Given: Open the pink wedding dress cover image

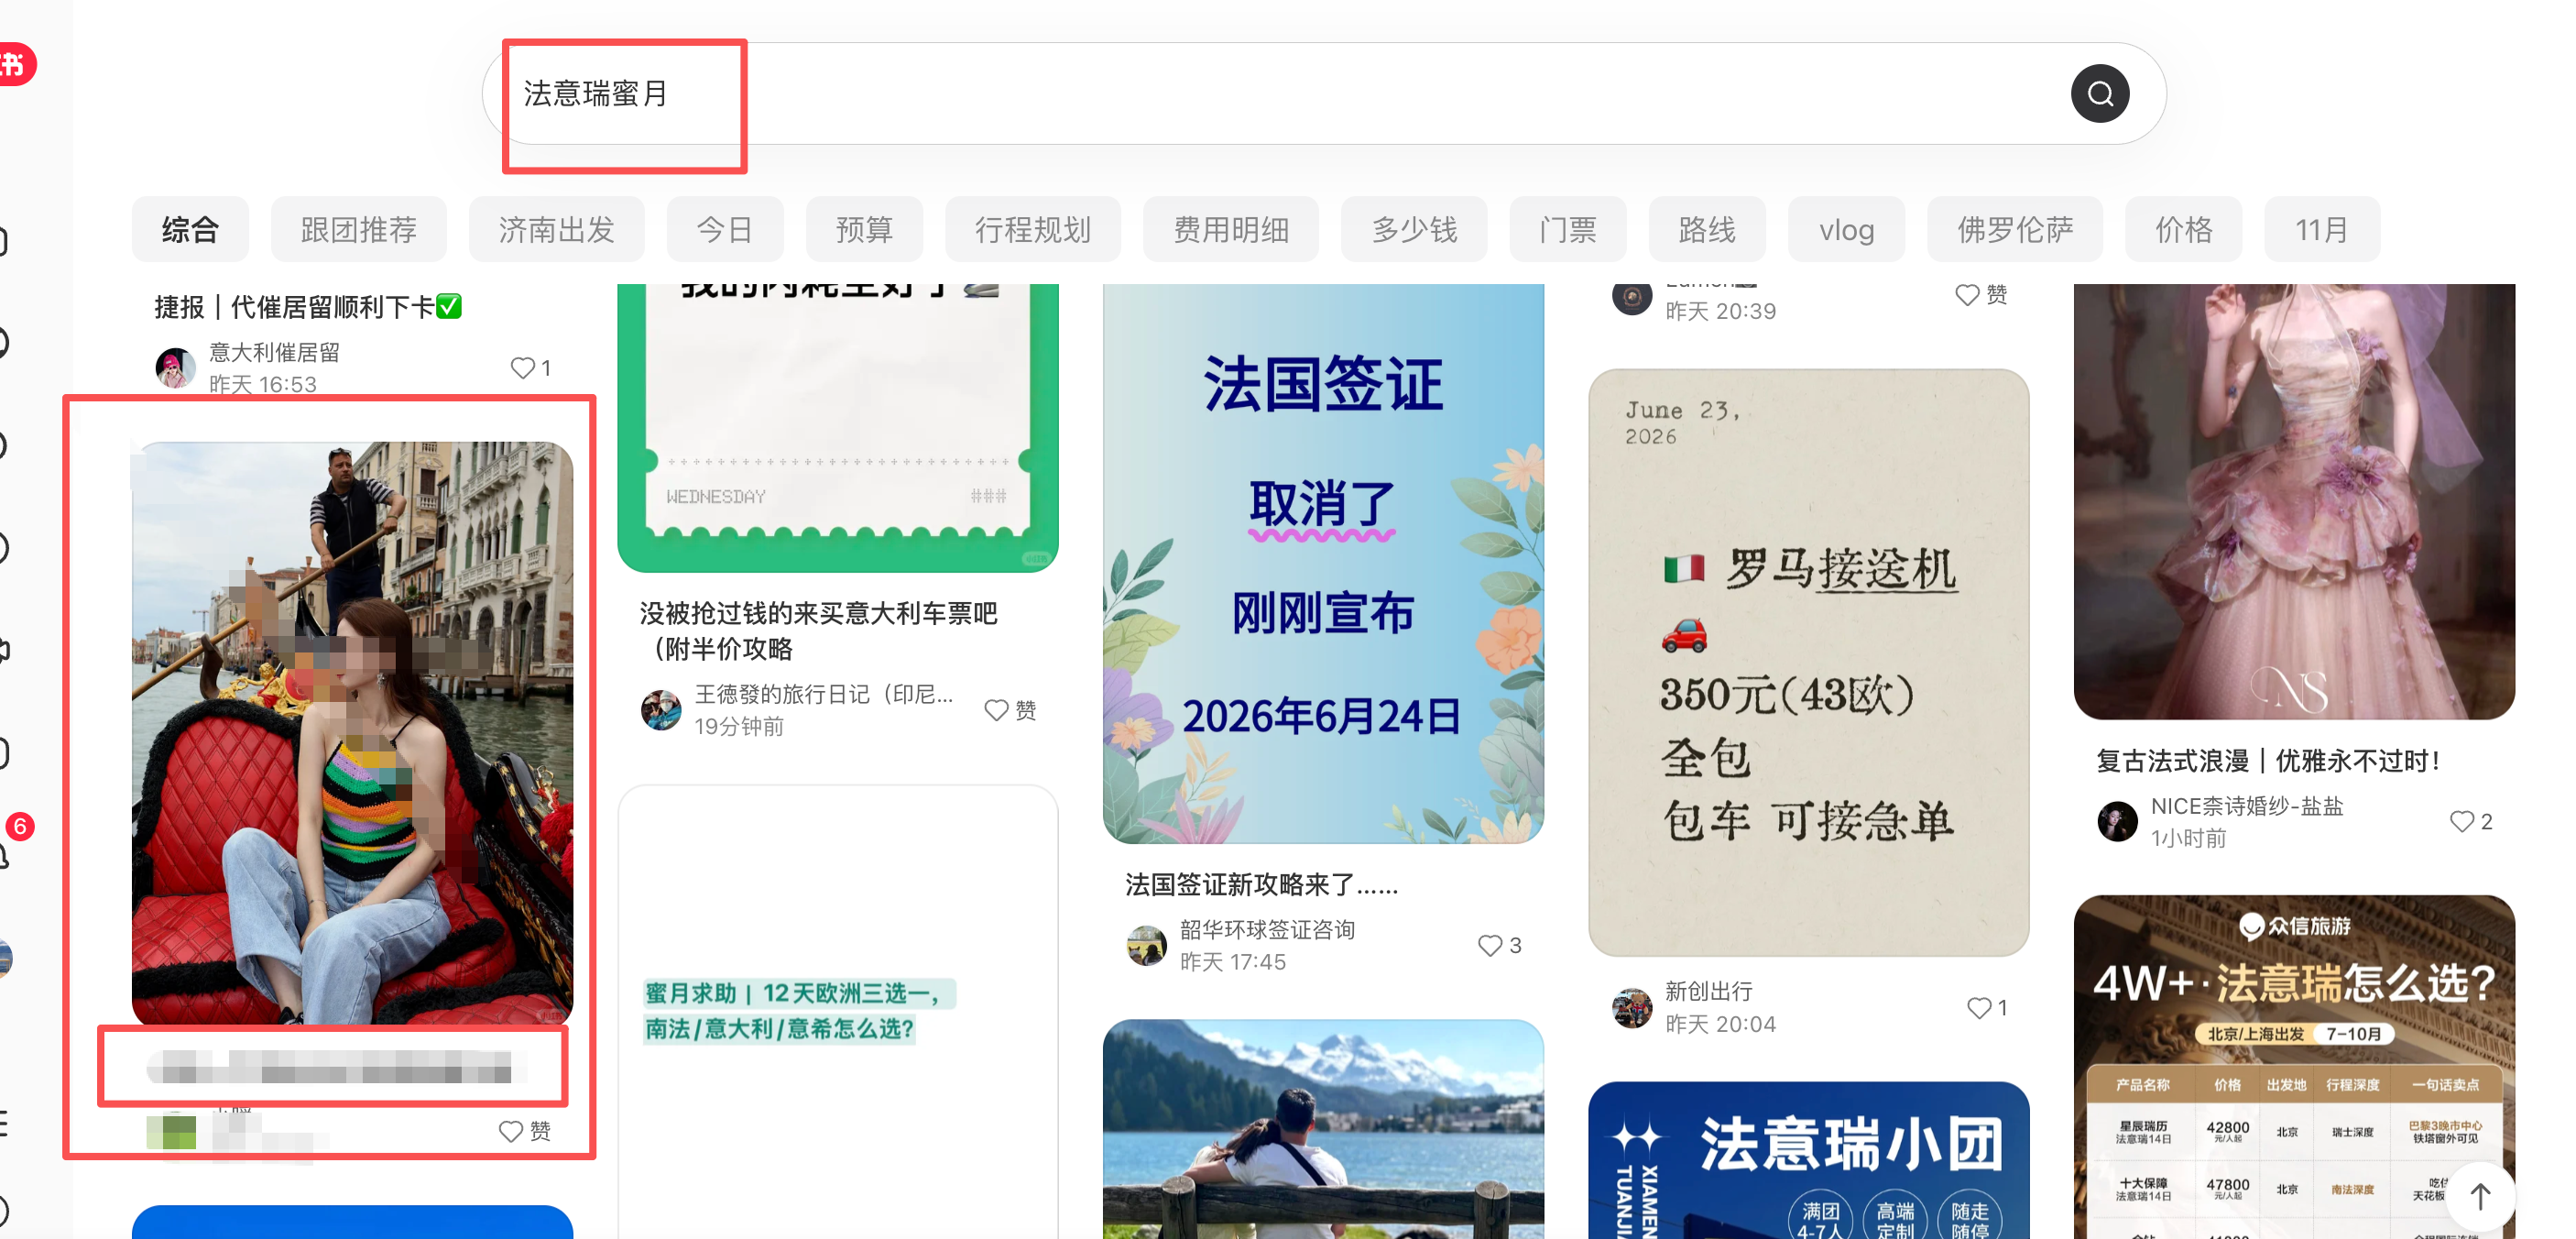Looking at the screenshot, I should (x=2293, y=501).
